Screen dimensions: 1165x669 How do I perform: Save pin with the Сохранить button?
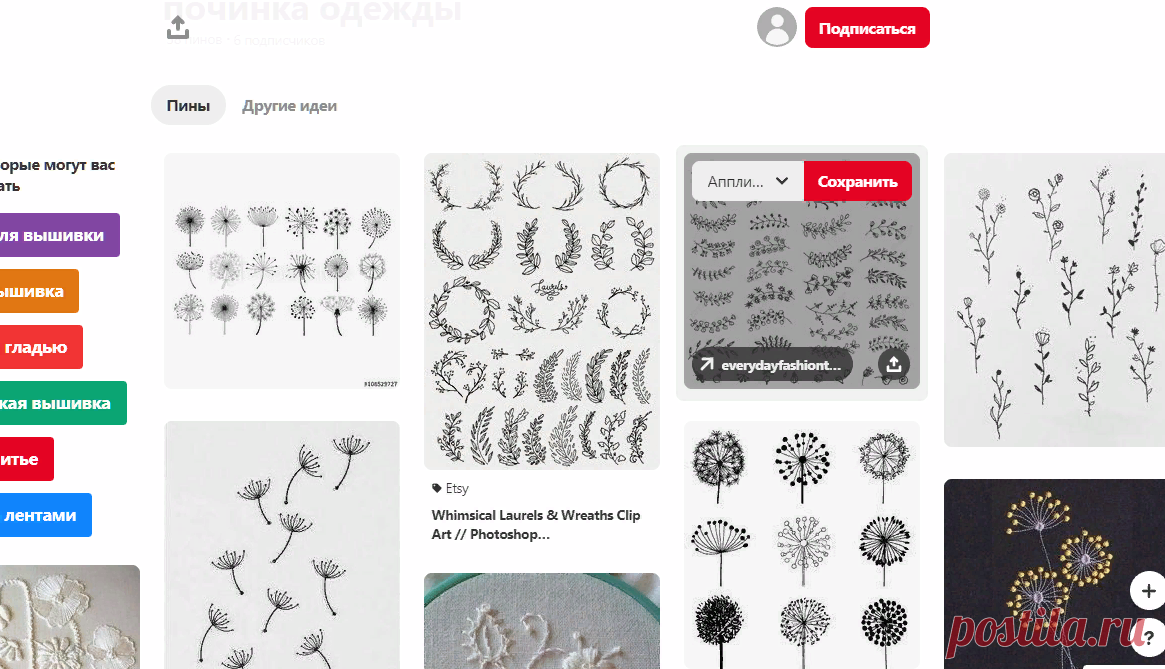click(857, 181)
